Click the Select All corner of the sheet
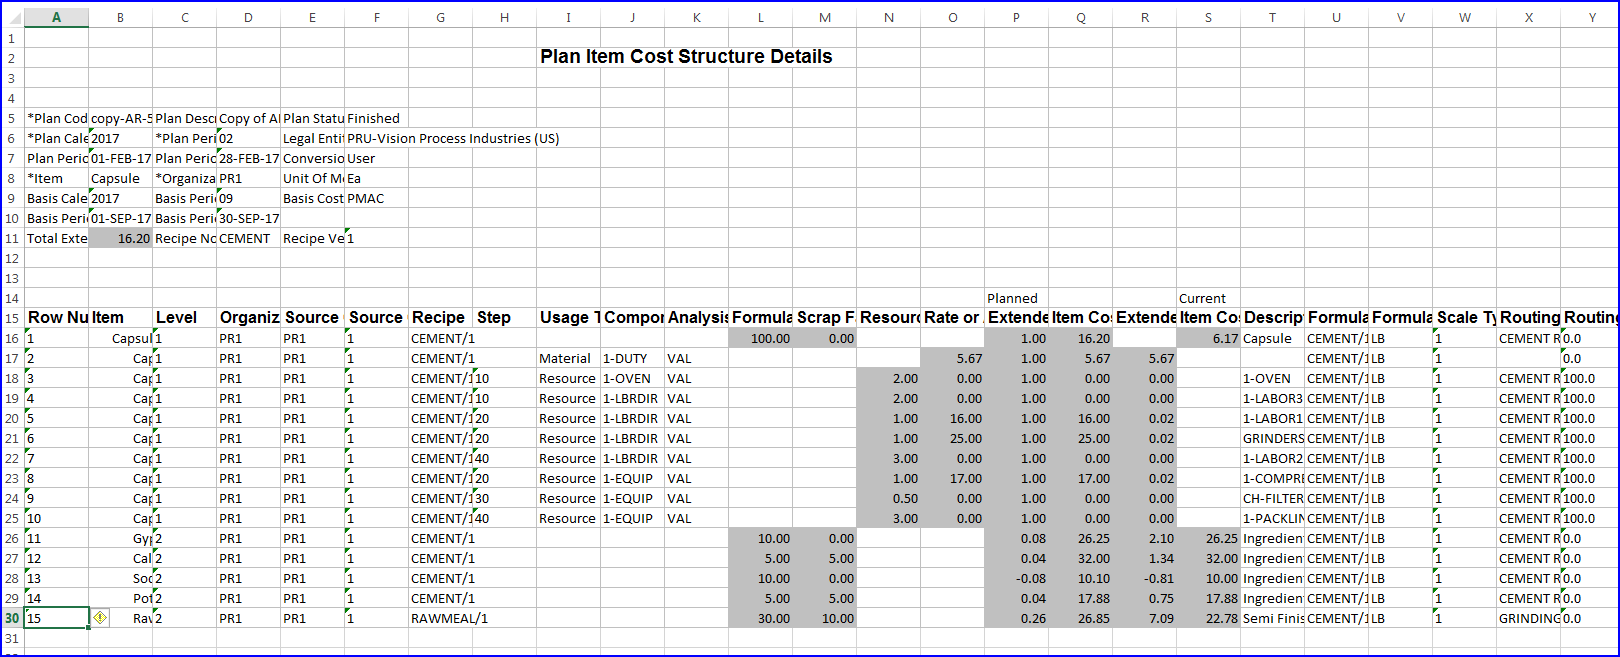The width and height of the screenshot is (1620, 657). (x=12, y=18)
